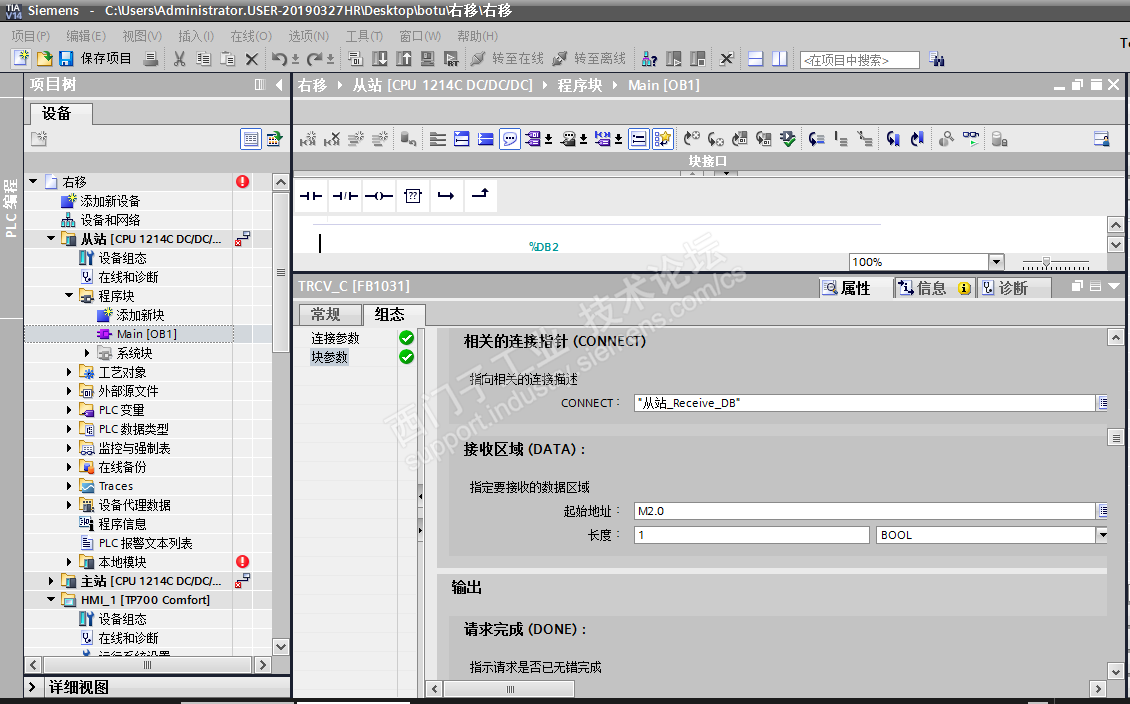Split editor space horizontally

click(x=755, y=58)
